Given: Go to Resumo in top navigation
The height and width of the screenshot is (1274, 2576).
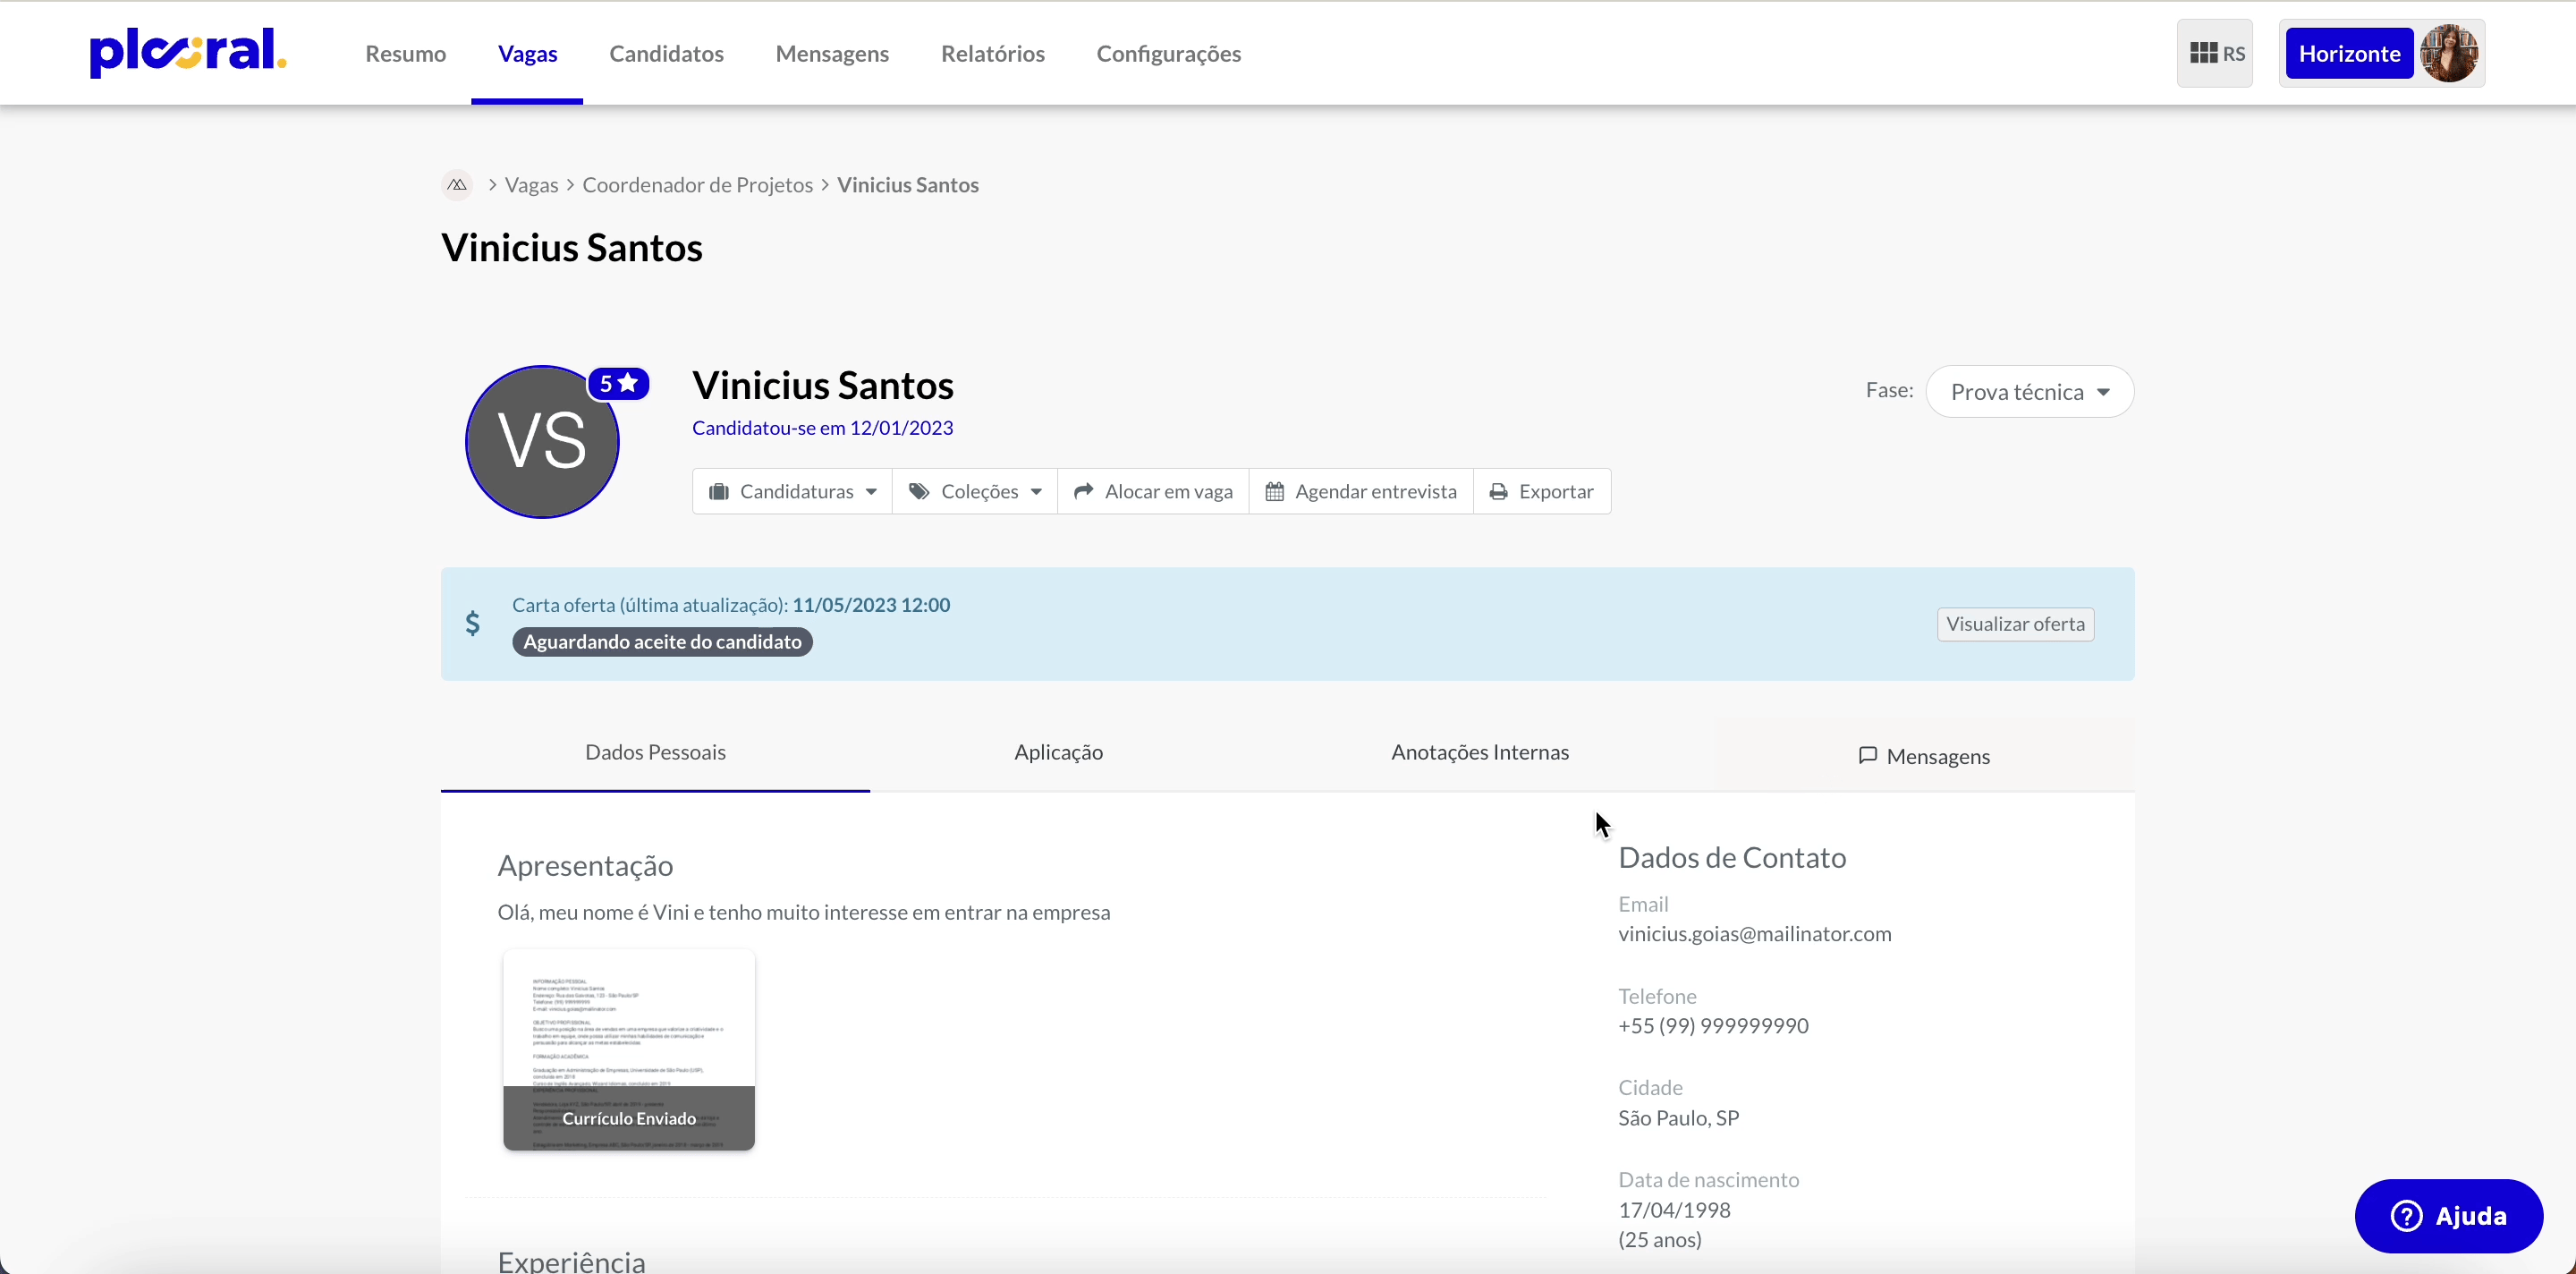Looking at the screenshot, I should [x=405, y=53].
